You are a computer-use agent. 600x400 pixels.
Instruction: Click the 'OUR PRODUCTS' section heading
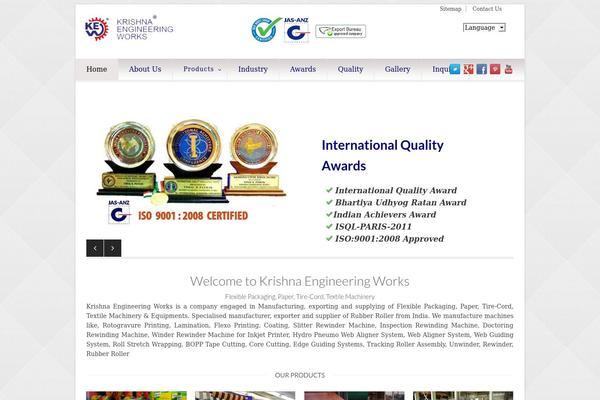(x=300, y=376)
